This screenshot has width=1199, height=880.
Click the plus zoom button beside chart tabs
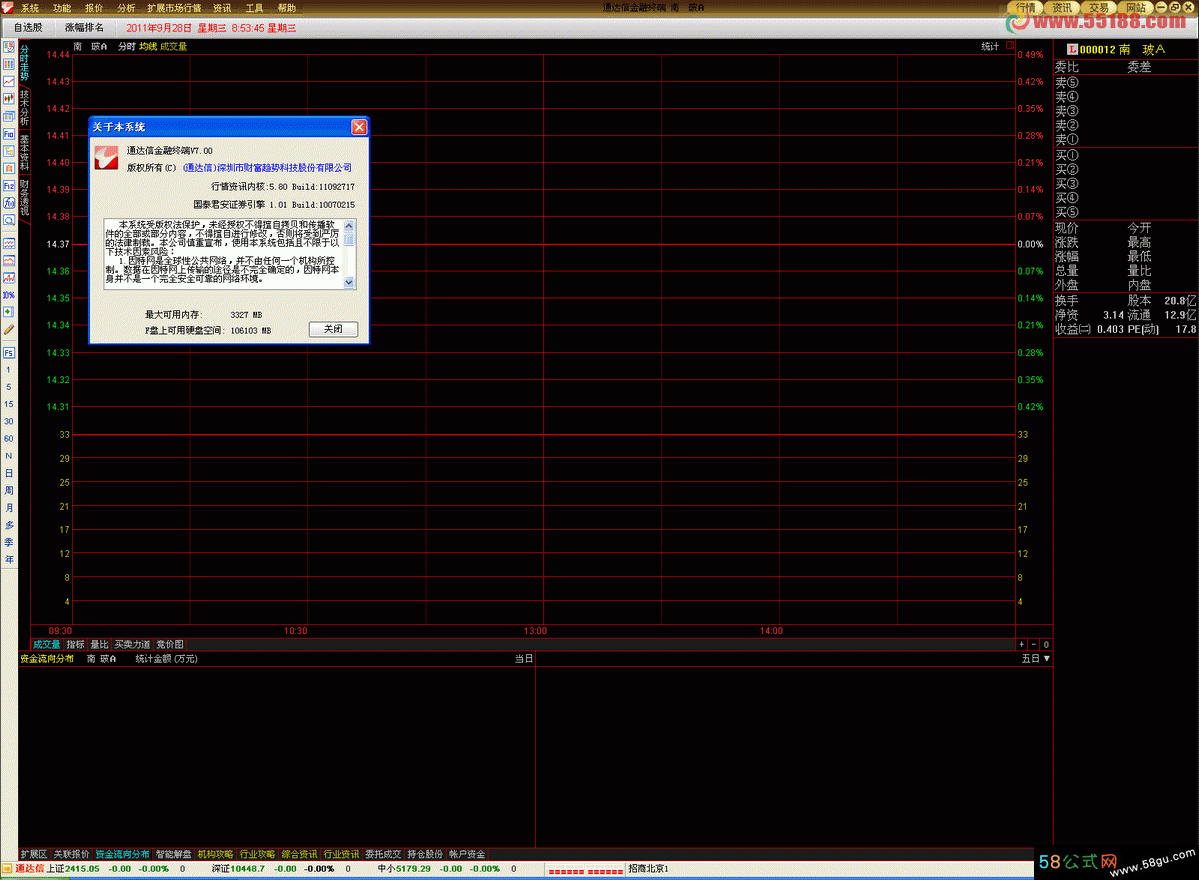(1022, 645)
